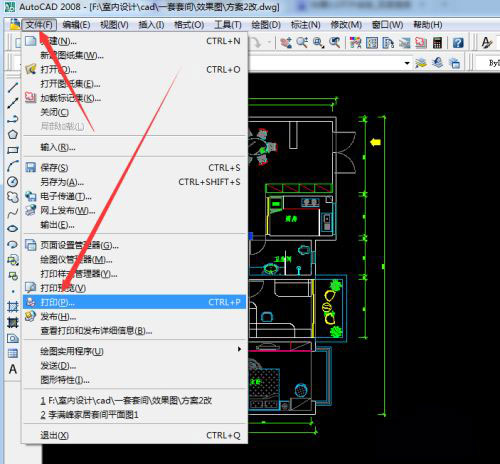
Task: Choose 网上发布(W)... menu entry
Action: [135, 211]
